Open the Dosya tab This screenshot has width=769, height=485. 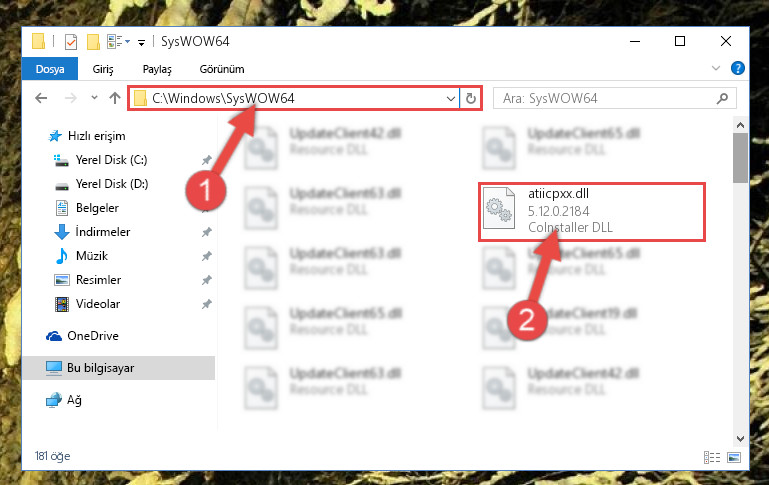click(x=50, y=69)
